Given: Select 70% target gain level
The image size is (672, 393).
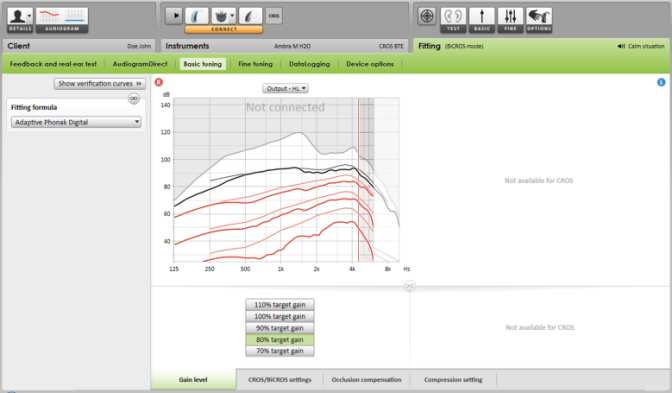Looking at the screenshot, I should pyautogui.click(x=280, y=351).
